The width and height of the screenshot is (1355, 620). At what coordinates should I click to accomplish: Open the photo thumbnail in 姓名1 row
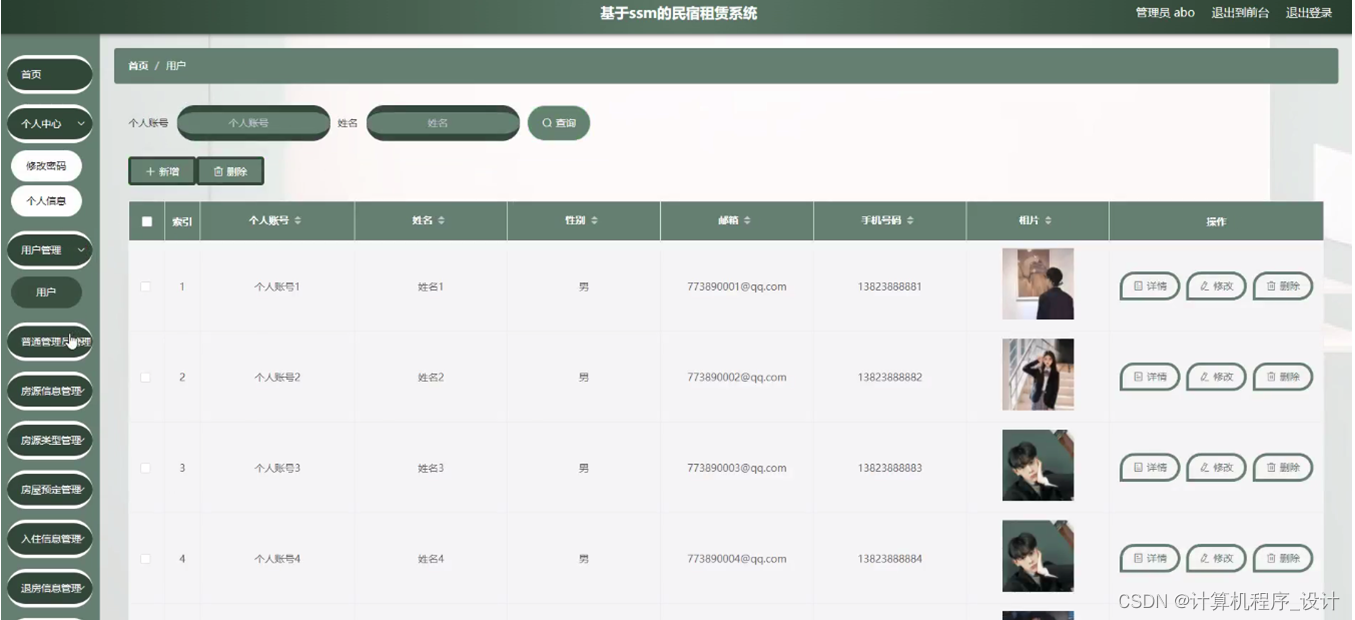point(1038,284)
